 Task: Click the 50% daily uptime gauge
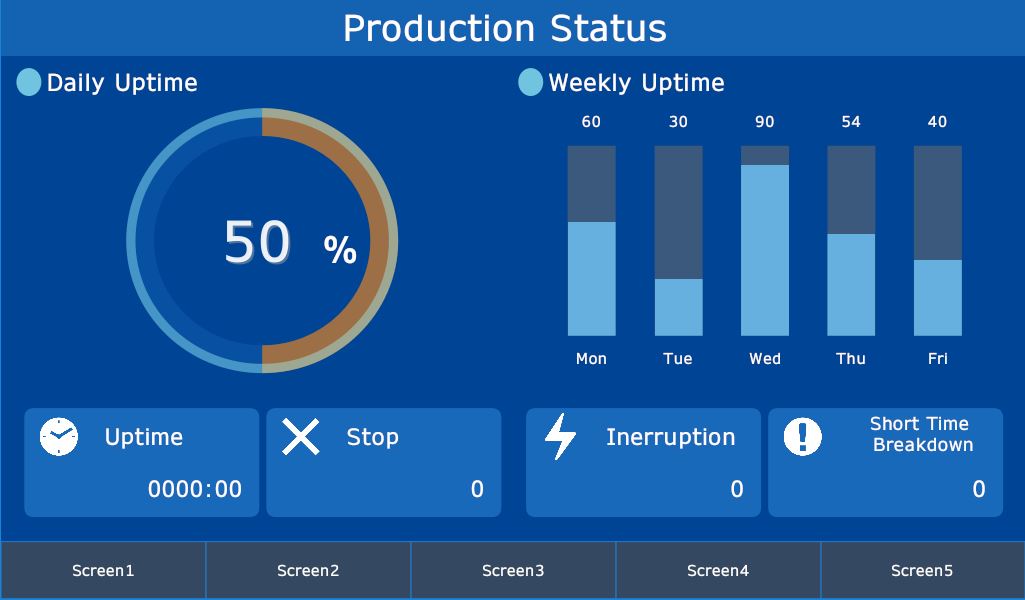[262, 241]
